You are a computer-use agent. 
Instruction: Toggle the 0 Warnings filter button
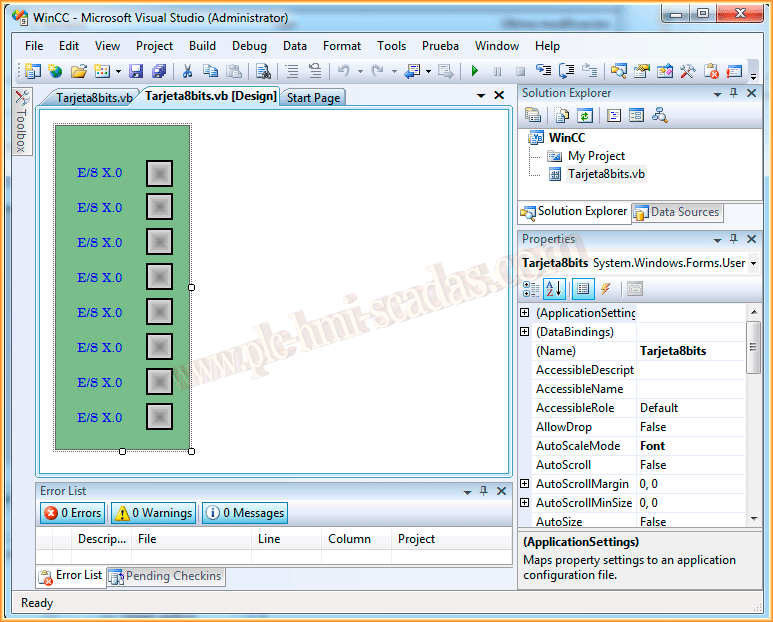tap(154, 513)
